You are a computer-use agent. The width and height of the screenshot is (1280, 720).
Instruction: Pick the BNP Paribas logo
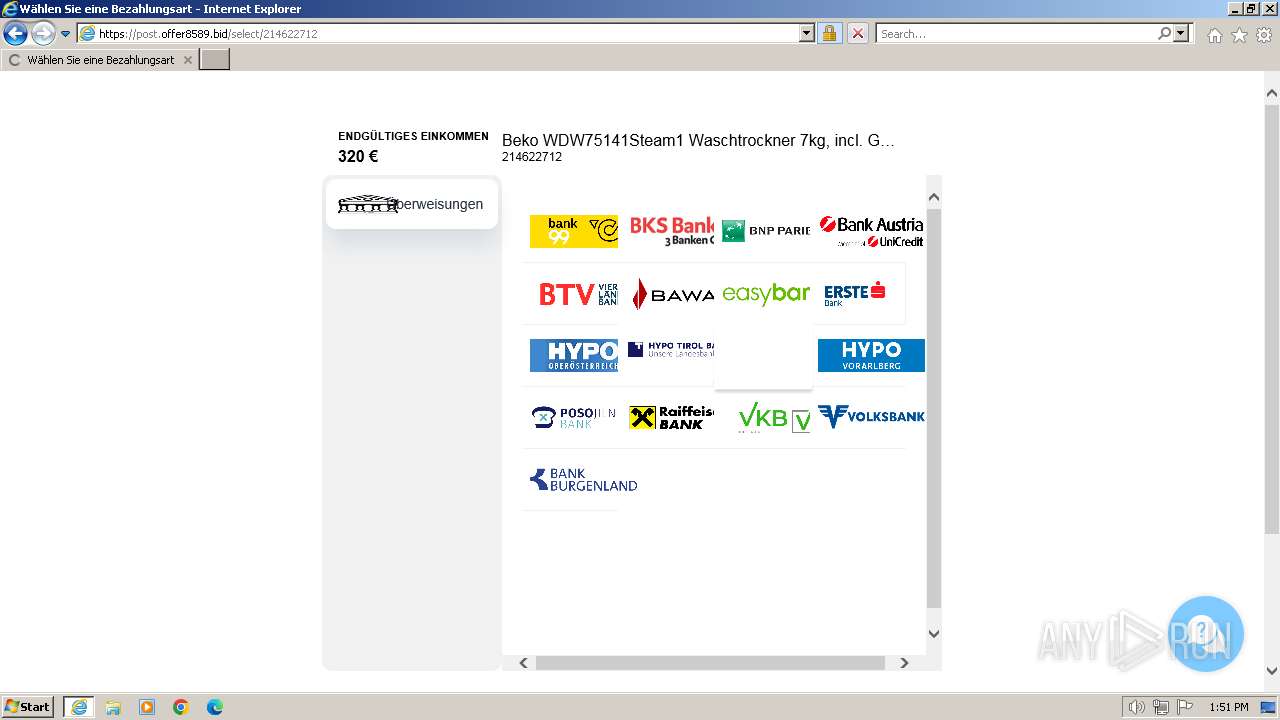click(766, 231)
